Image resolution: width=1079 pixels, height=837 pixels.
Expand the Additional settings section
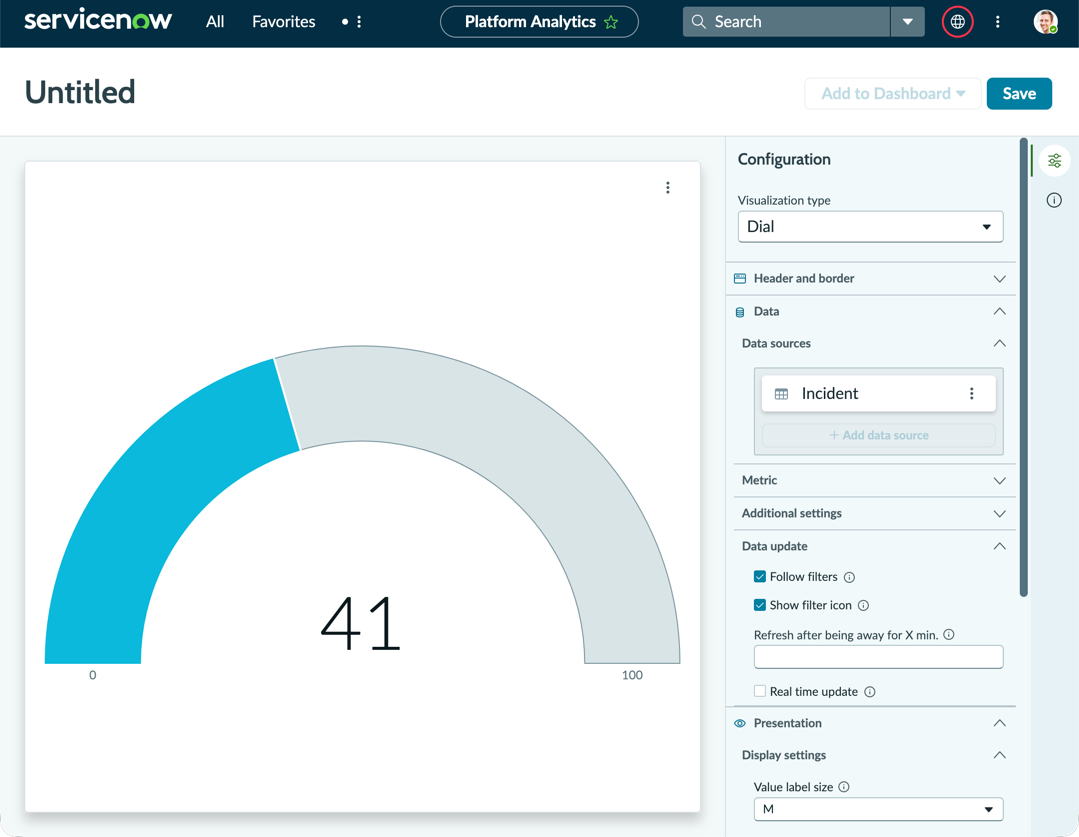(x=875, y=513)
